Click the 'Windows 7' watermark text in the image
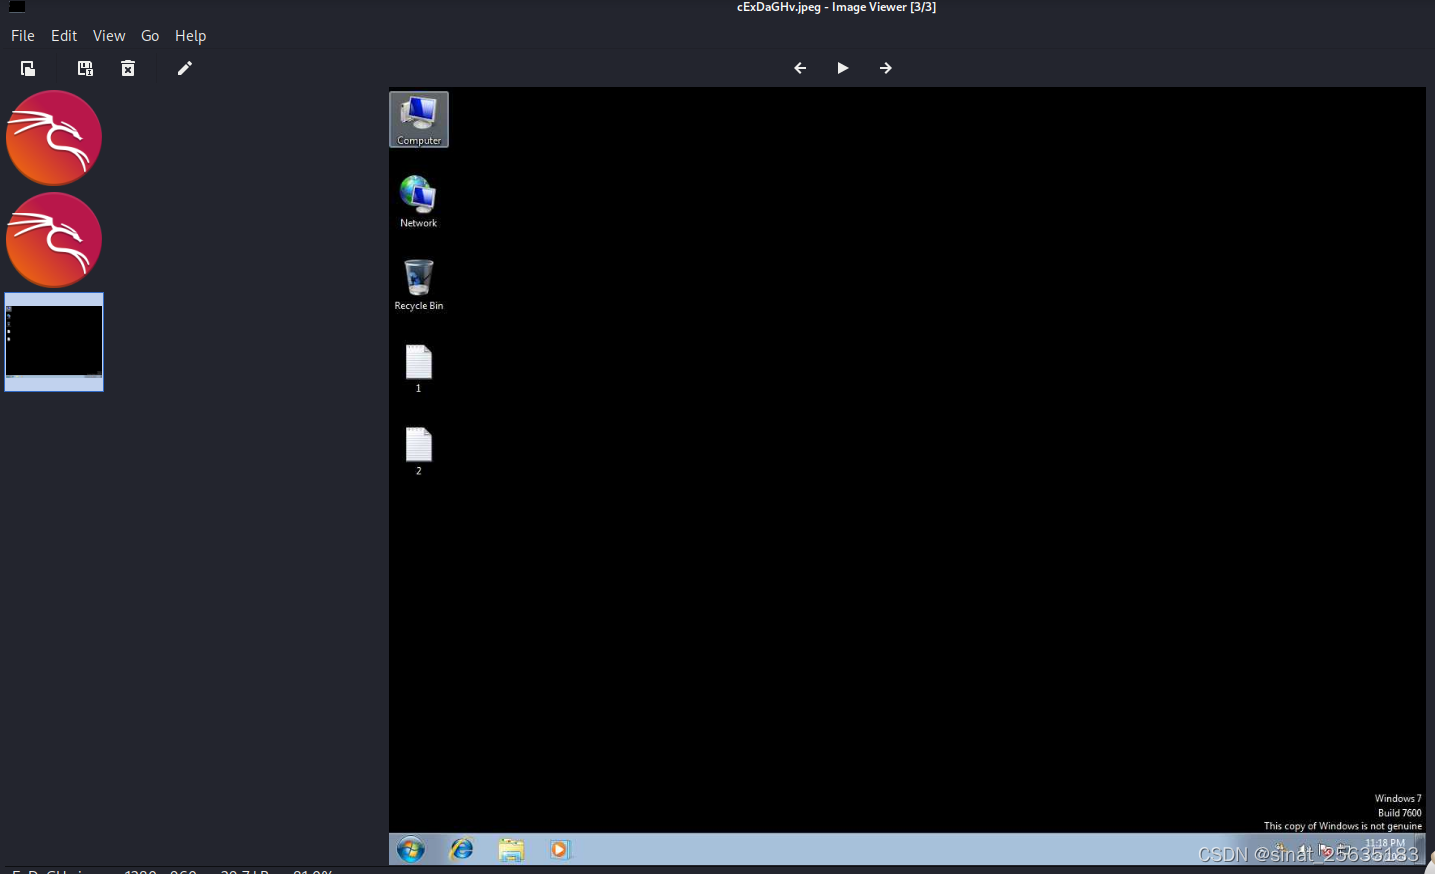The height and width of the screenshot is (874, 1435). 1398,799
